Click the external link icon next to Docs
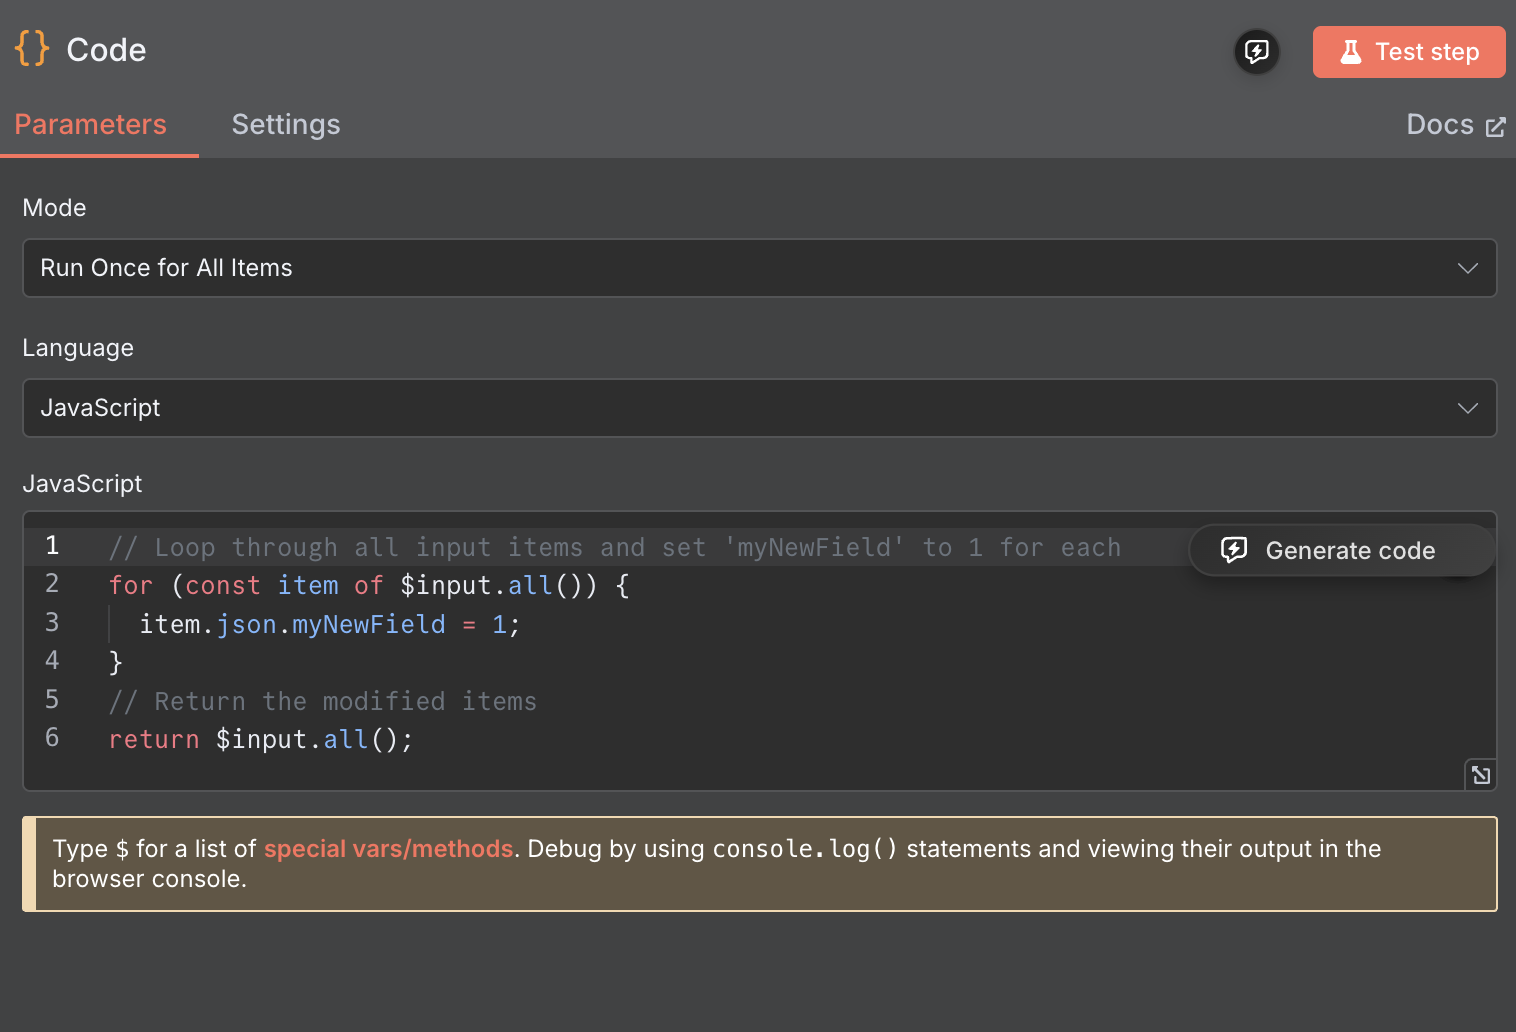1516x1032 pixels. point(1497,126)
